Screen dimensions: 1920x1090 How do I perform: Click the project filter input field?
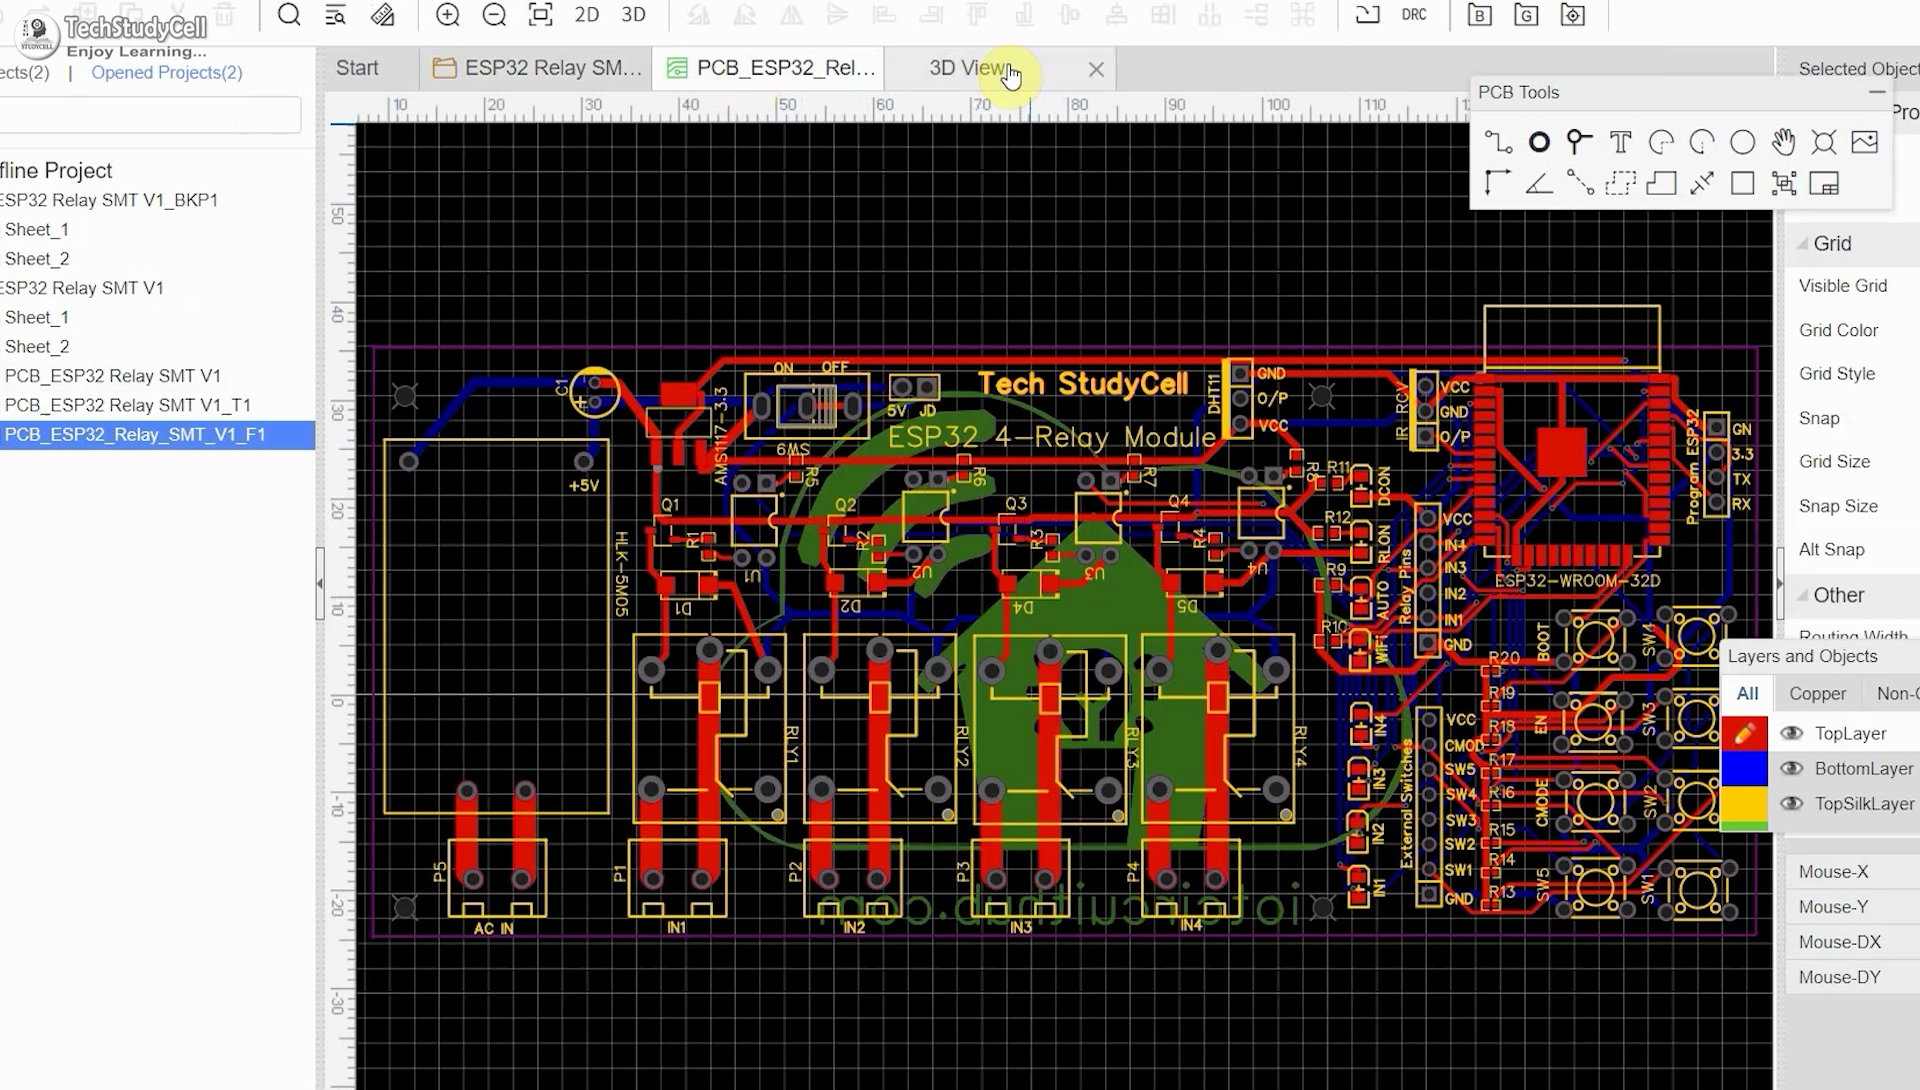(148, 114)
